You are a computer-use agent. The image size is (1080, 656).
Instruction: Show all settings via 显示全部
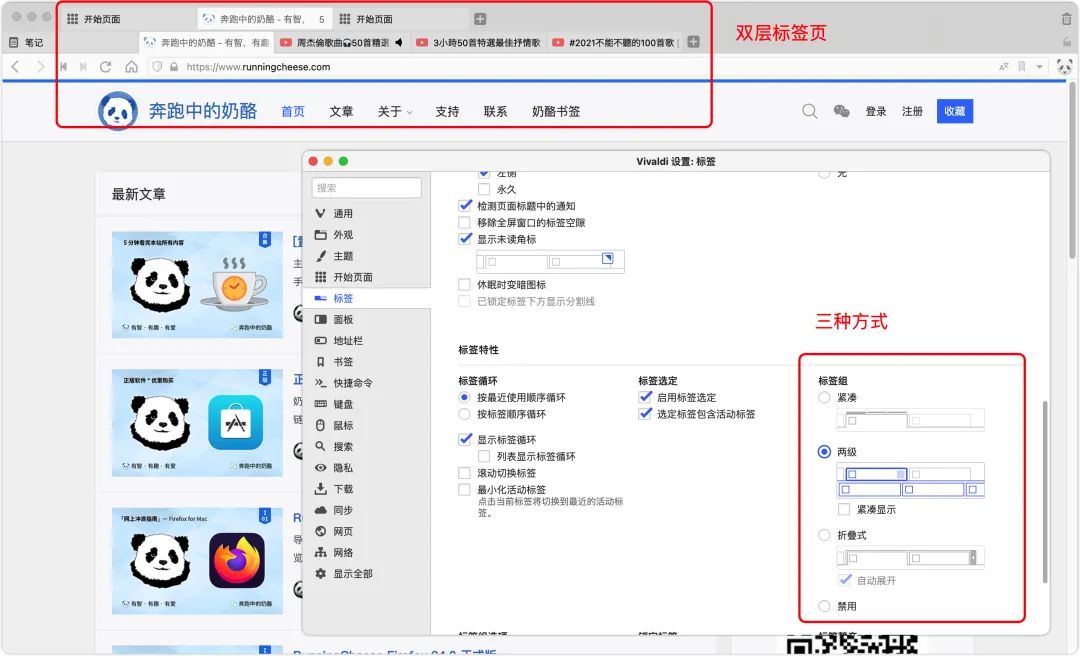click(x=352, y=574)
